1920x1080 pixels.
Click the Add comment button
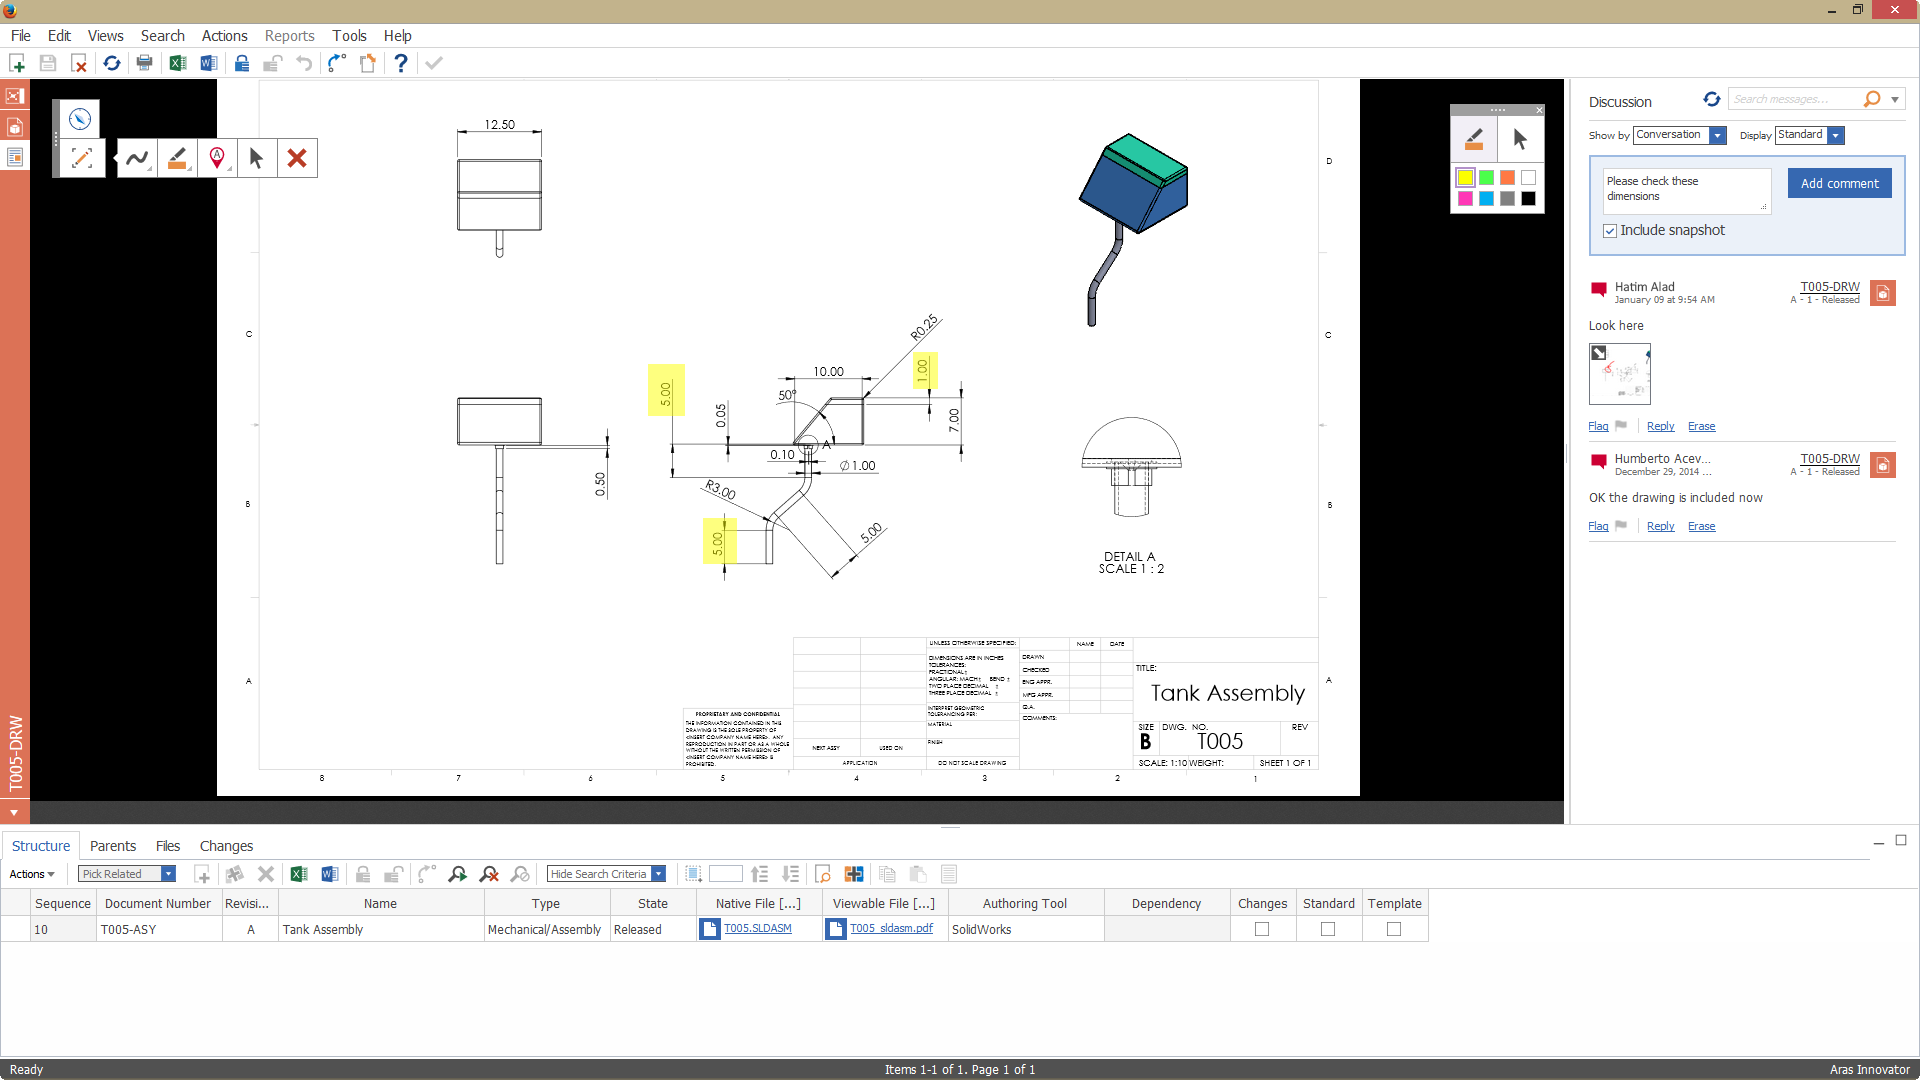click(x=1839, y=183)
